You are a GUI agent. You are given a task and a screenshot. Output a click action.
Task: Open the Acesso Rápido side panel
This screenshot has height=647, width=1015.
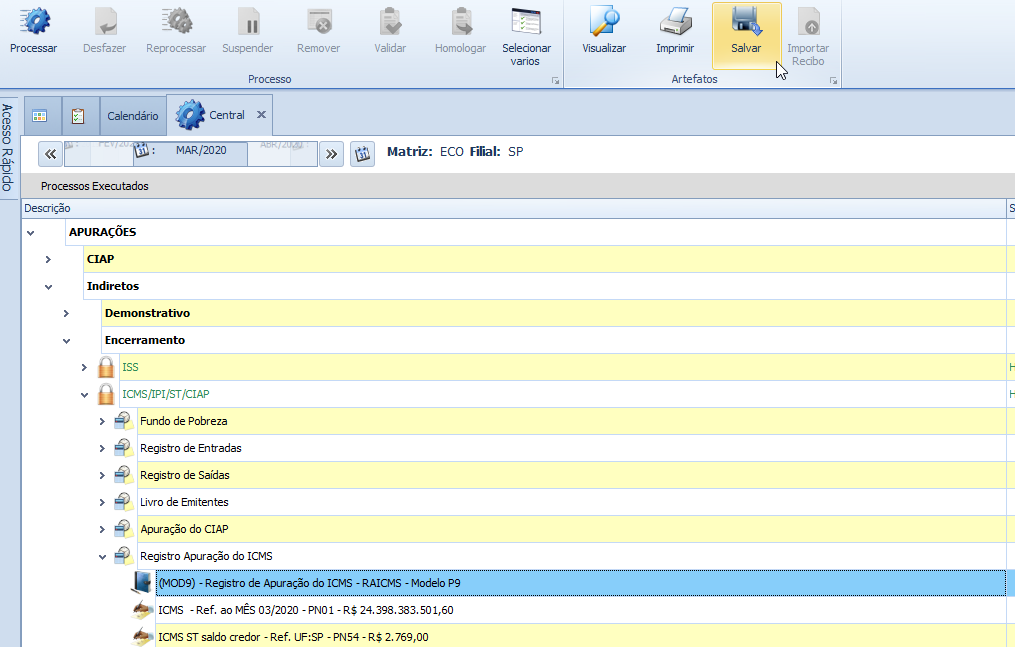(8, 147)
